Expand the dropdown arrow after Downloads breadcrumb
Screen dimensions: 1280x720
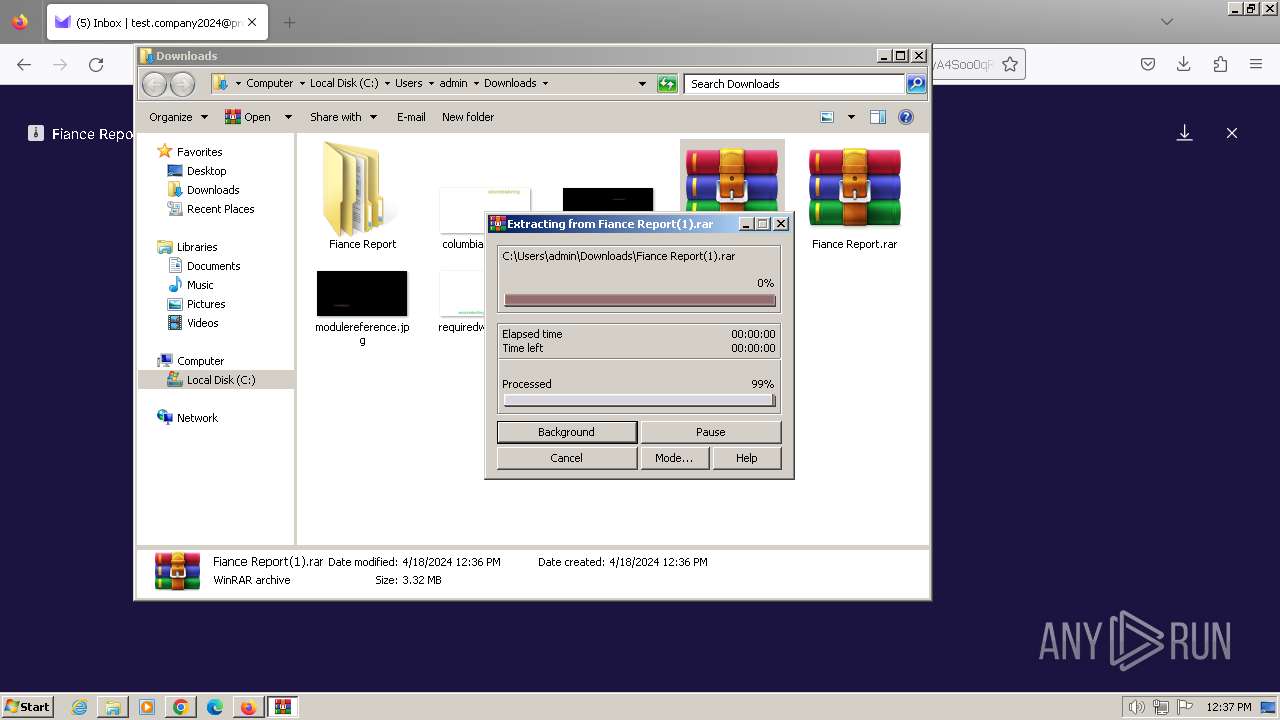(545, 83)
